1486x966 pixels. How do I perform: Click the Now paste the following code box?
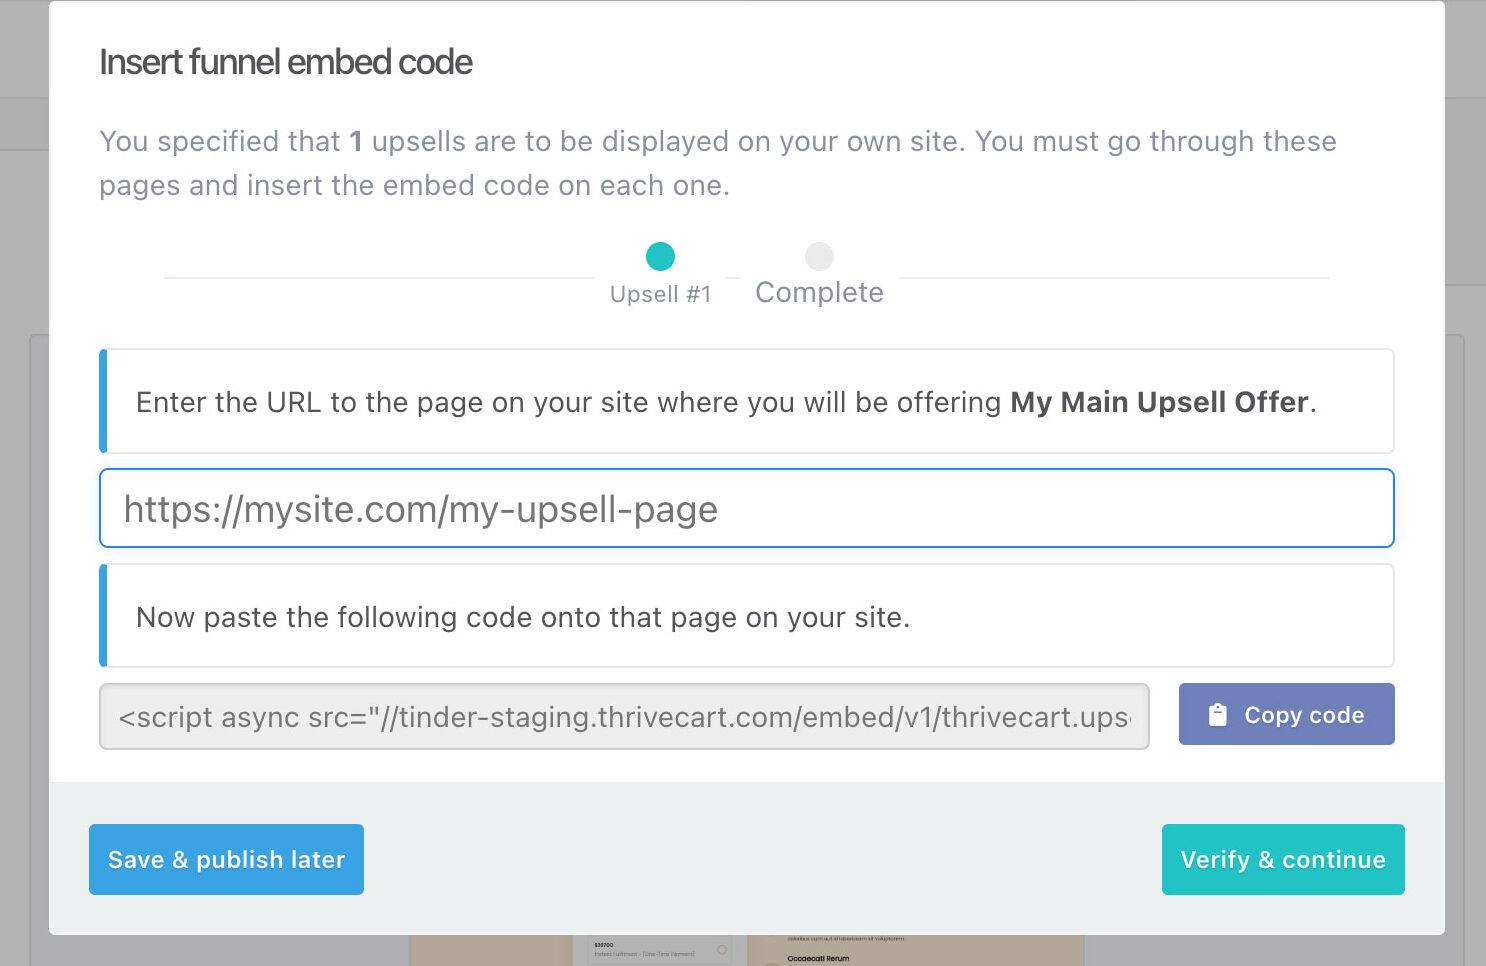coord(746,615)
